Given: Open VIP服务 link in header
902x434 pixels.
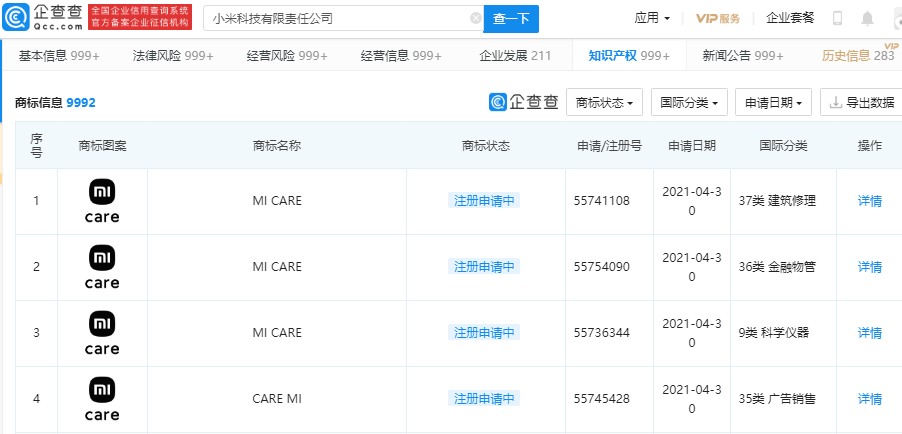Looking at the screenshot, I should [718, 18].
